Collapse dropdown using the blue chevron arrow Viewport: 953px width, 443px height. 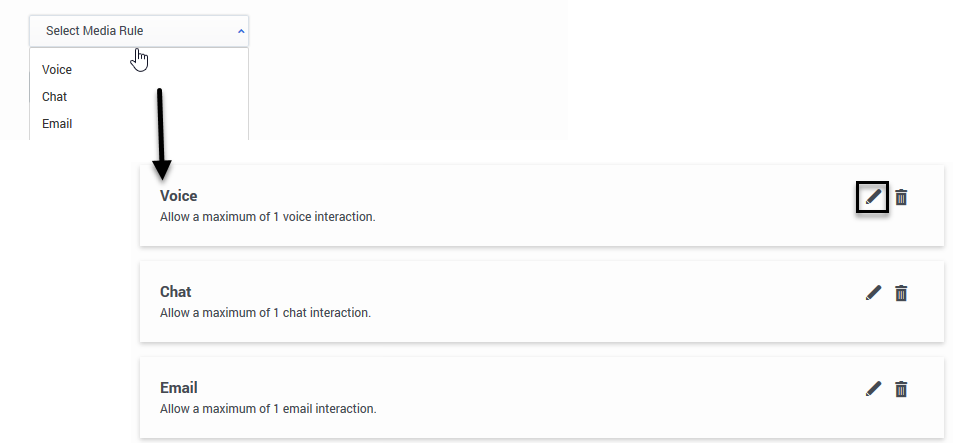[x=241, y=31]
